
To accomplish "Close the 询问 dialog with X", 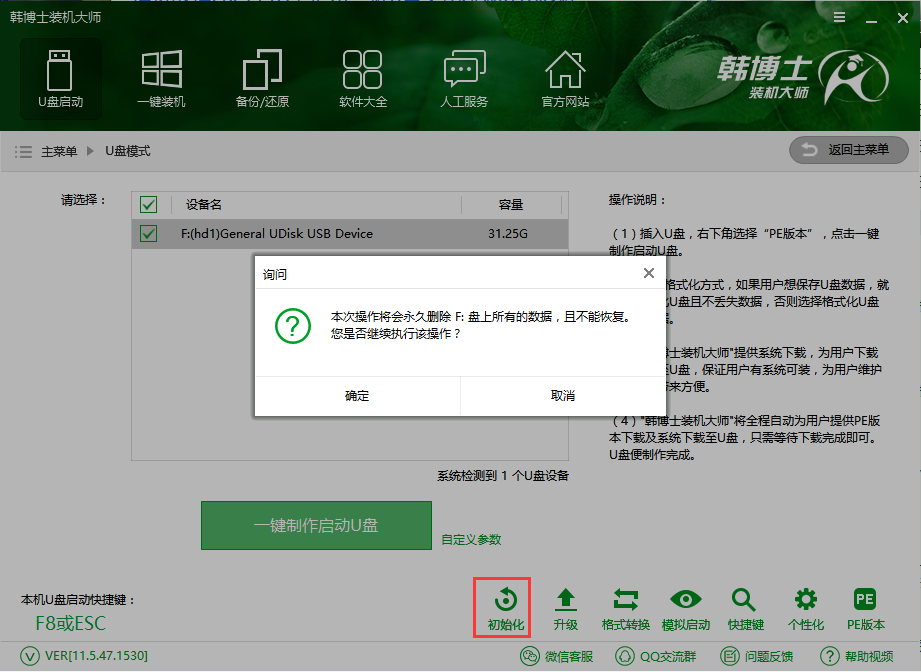I will [x=648, y=273].
